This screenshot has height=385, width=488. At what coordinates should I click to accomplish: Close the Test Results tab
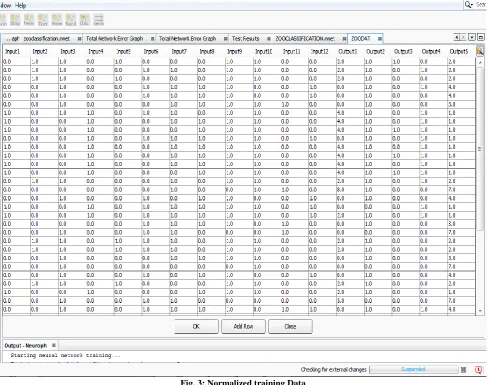pos(269,39)
